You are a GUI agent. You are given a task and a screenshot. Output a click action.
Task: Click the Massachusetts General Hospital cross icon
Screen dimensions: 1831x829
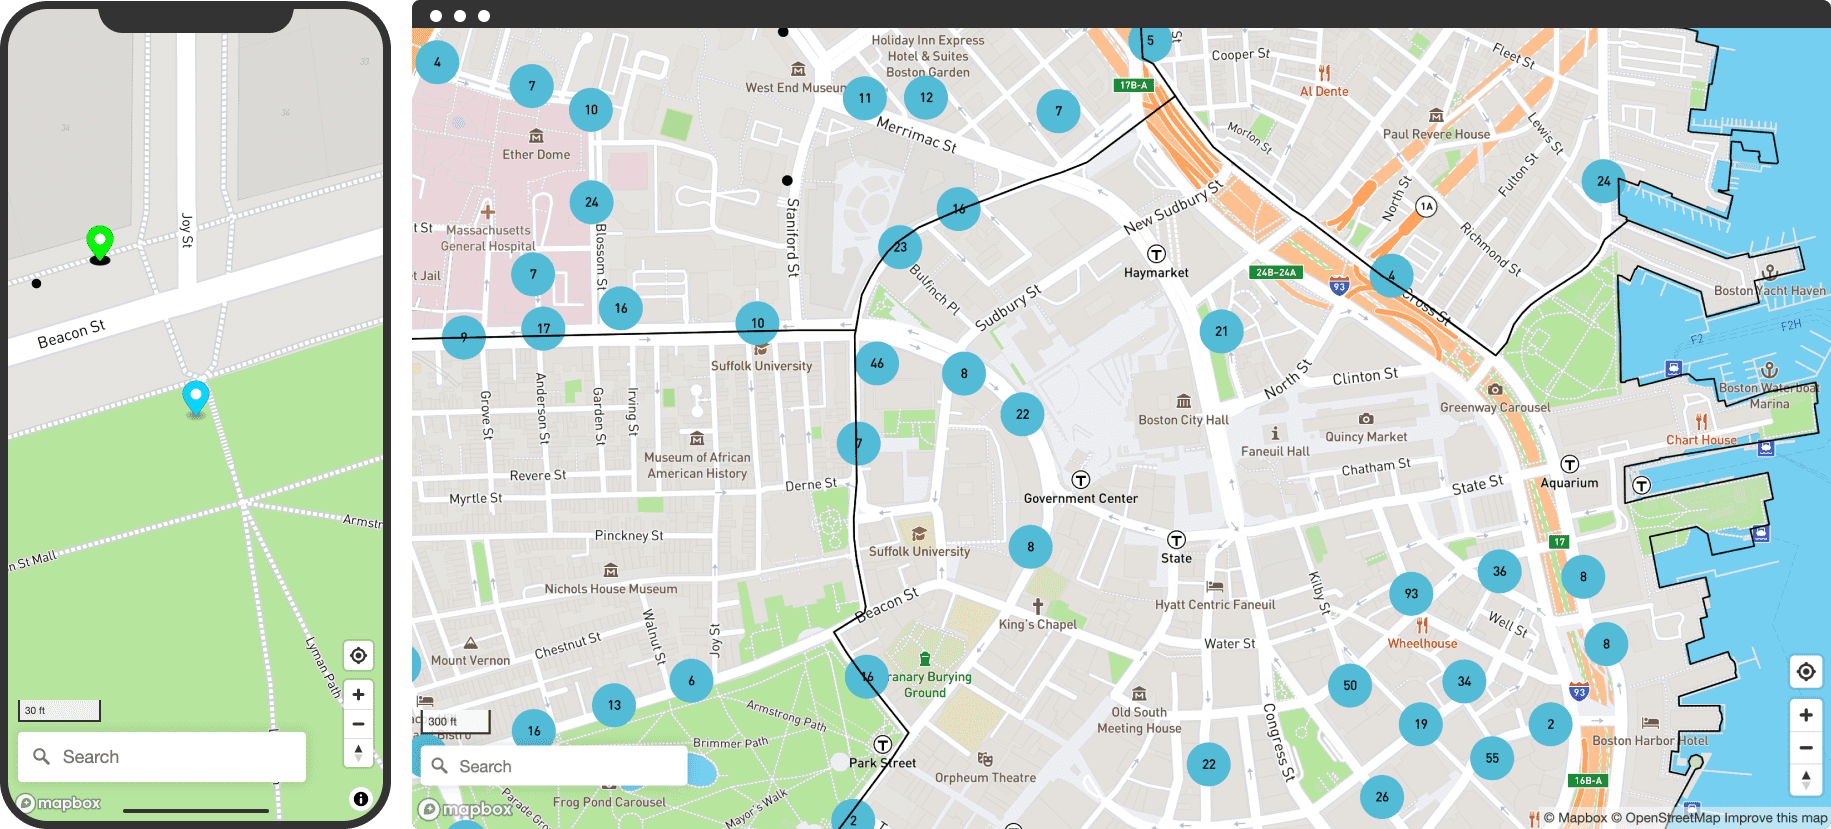tap(488, 212)
